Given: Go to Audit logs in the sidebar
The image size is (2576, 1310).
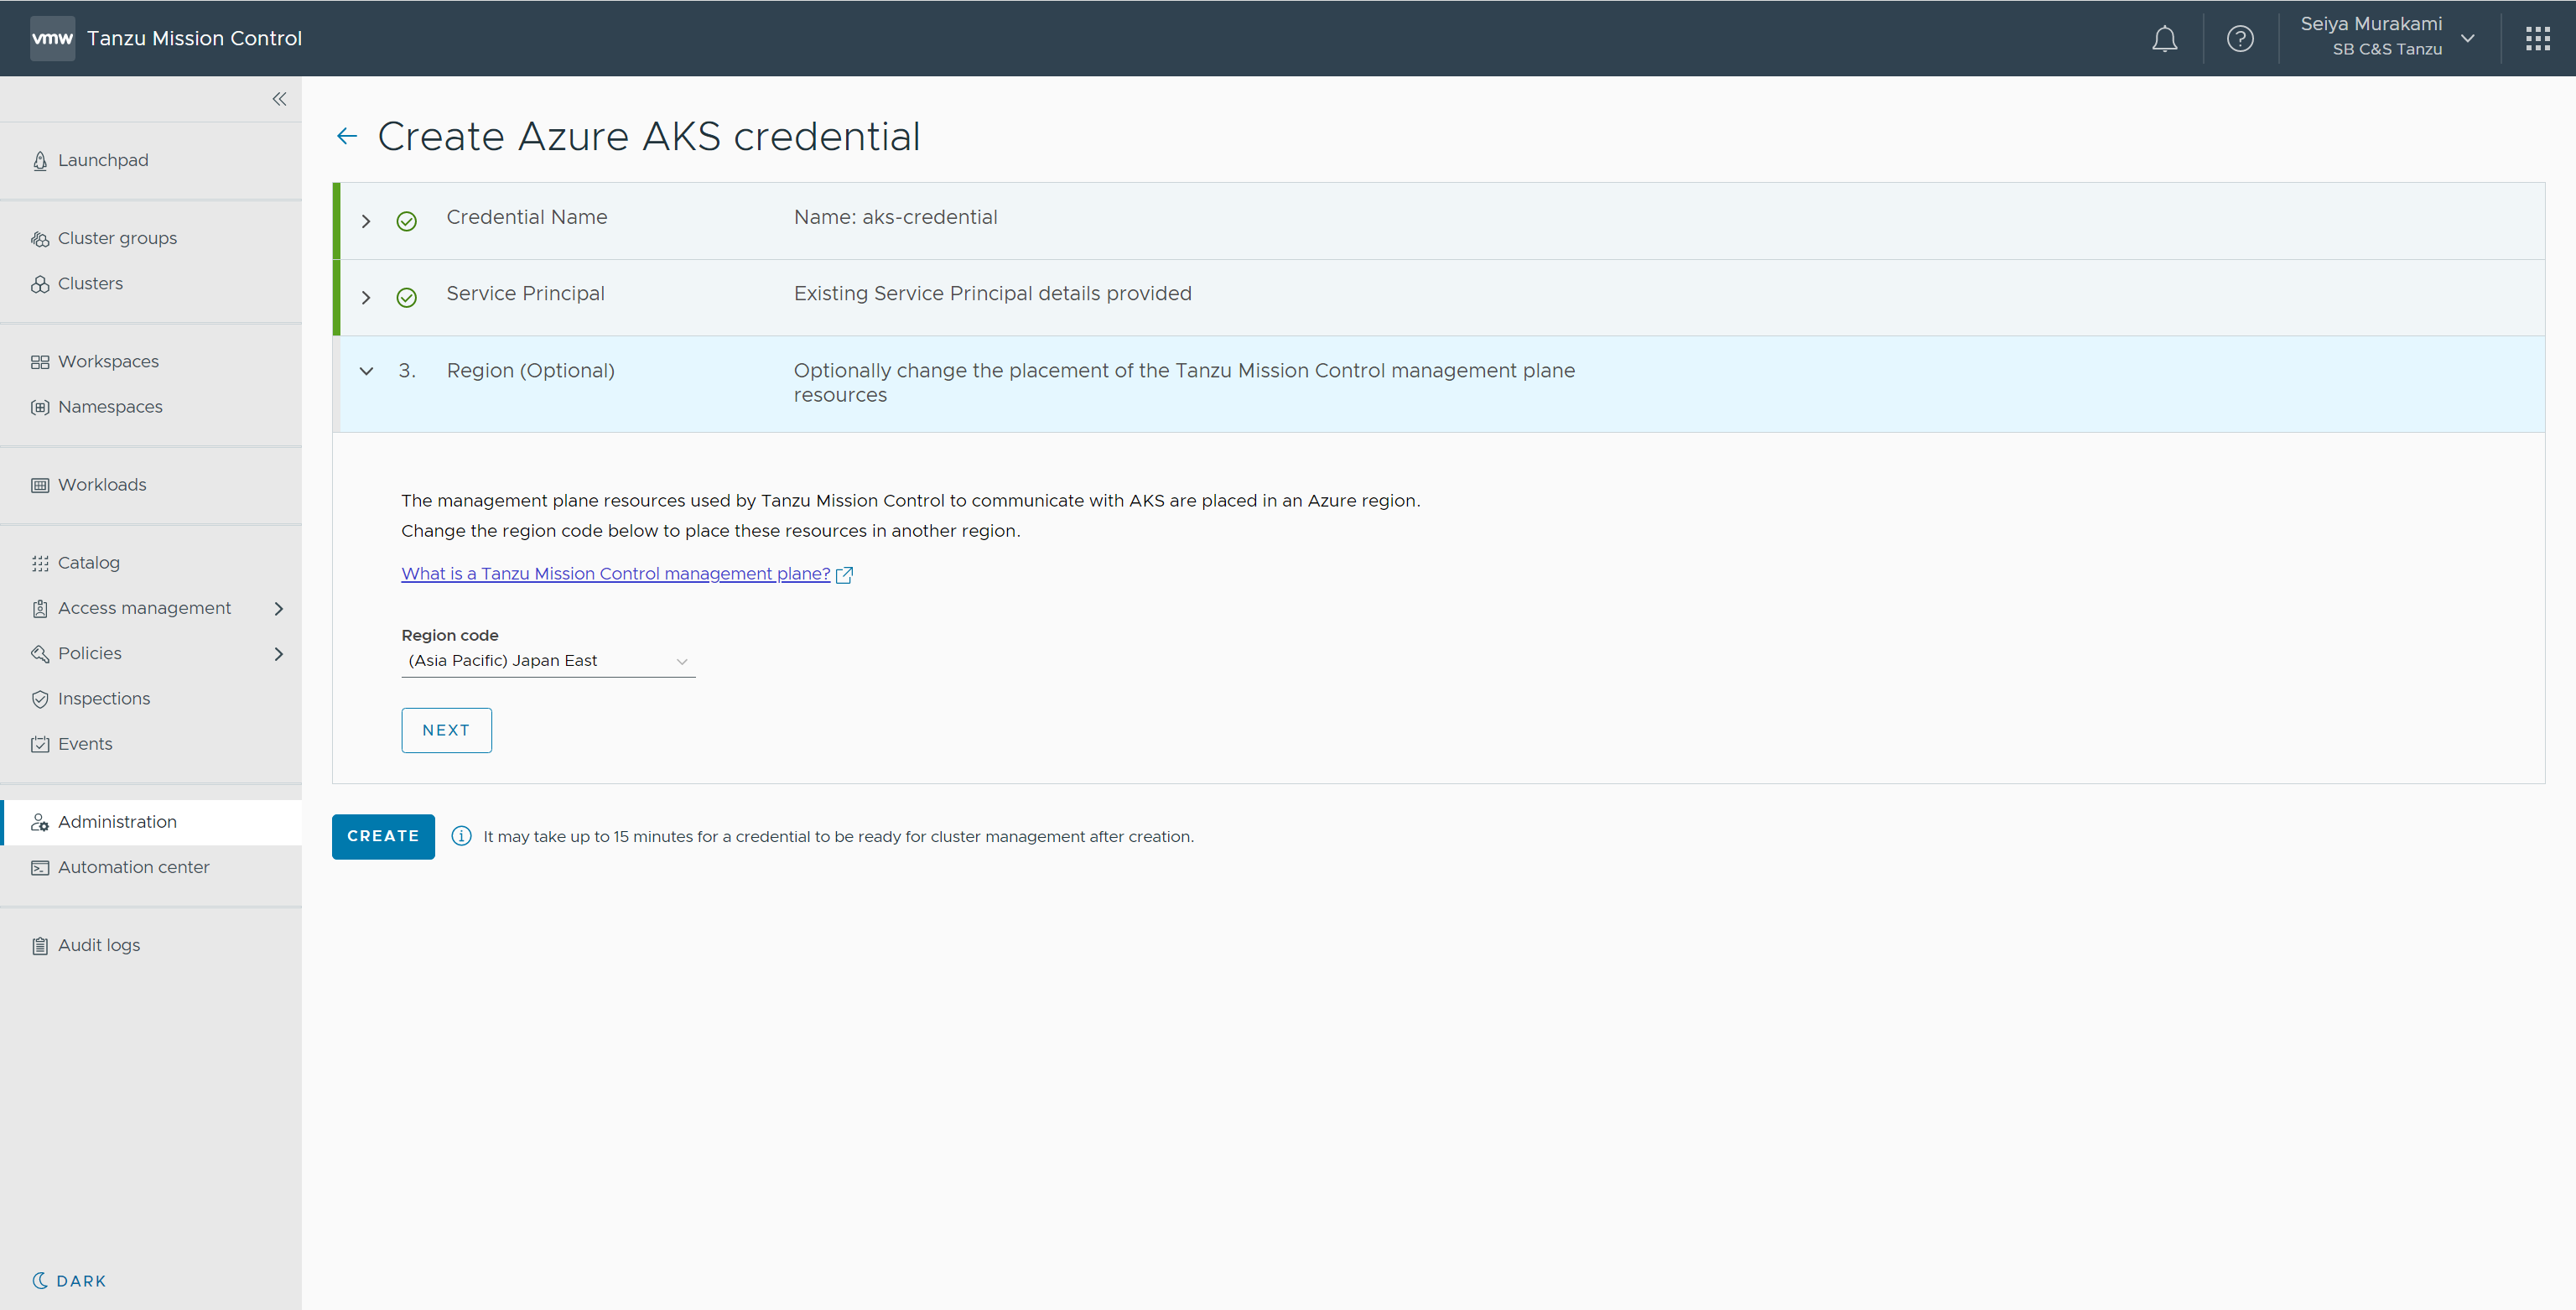Looking at the screenshot, I should (98, 945).
